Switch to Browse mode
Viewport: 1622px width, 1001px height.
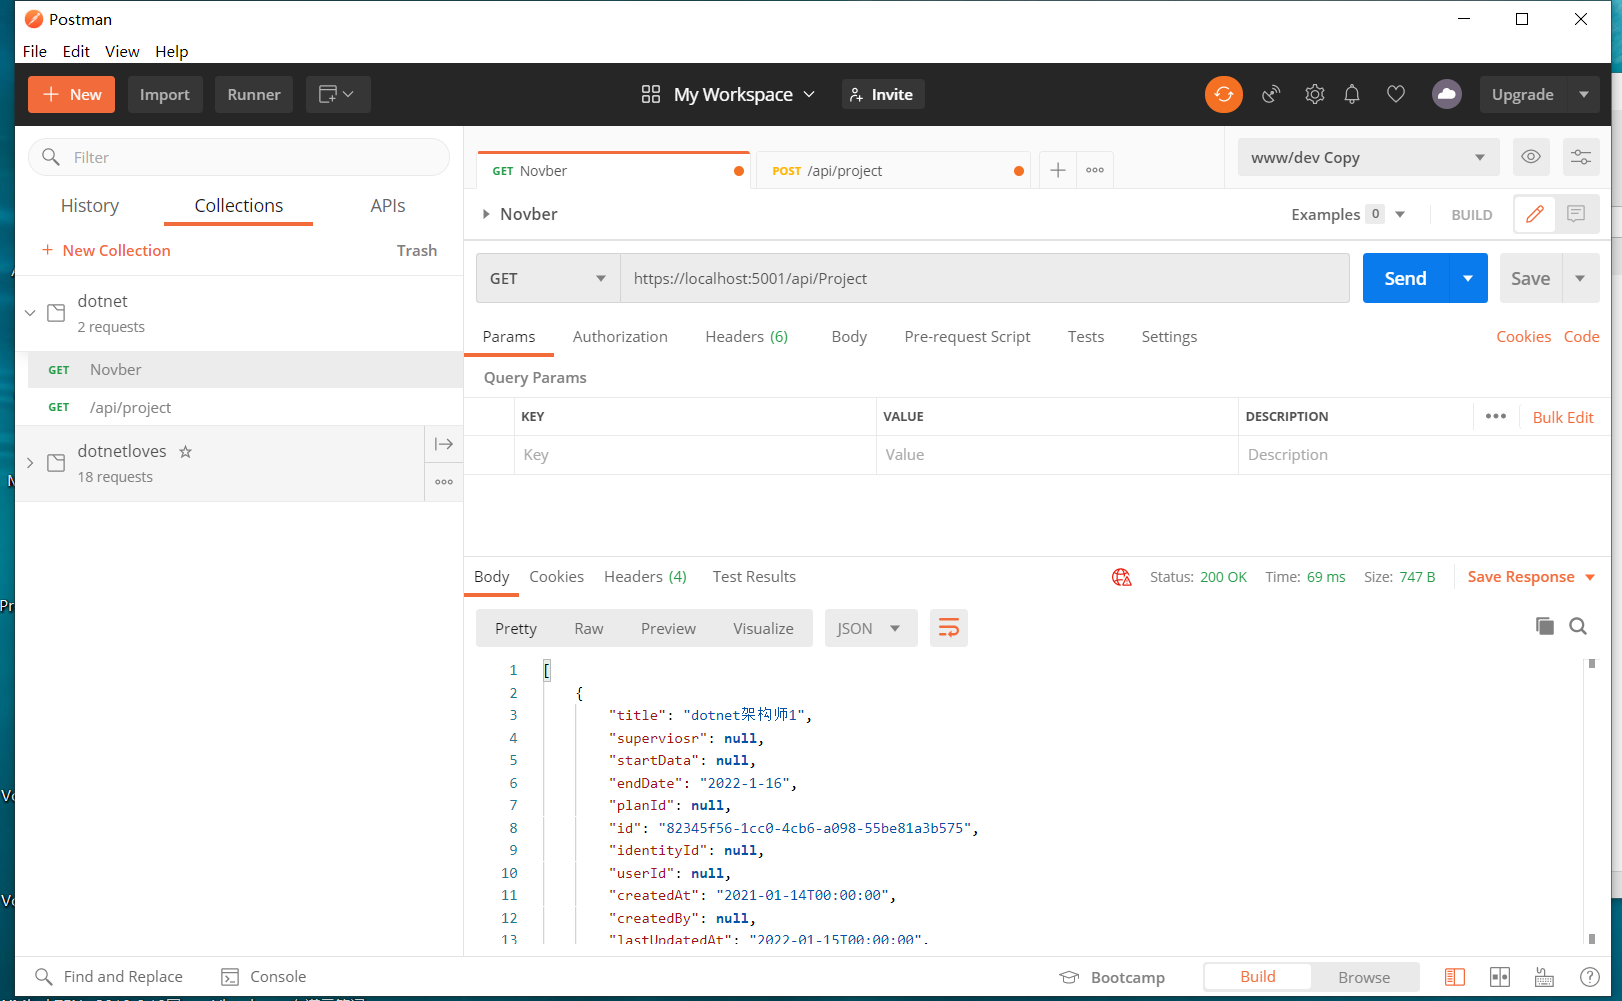[x=1364, y=977]
